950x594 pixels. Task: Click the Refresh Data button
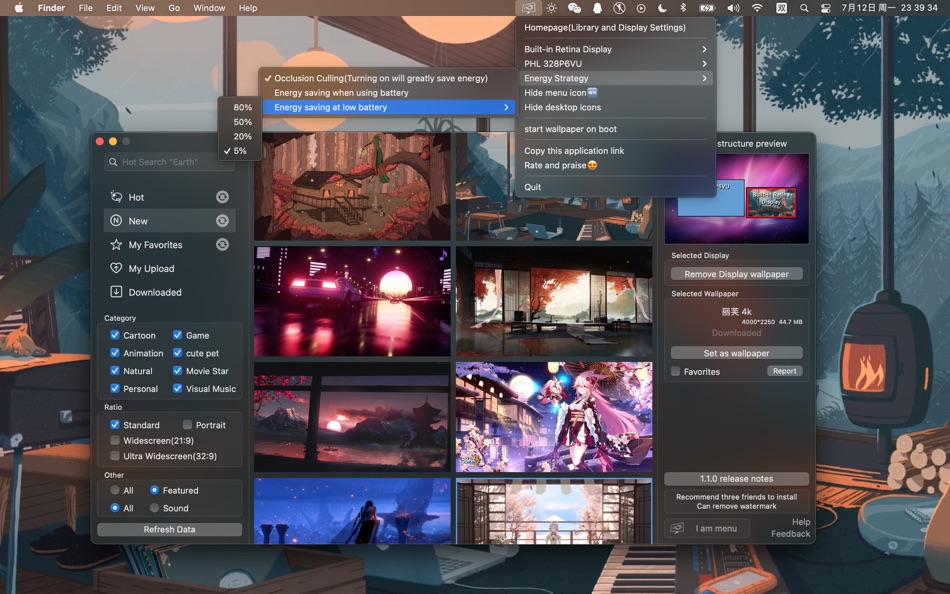[x=169, y=528]
